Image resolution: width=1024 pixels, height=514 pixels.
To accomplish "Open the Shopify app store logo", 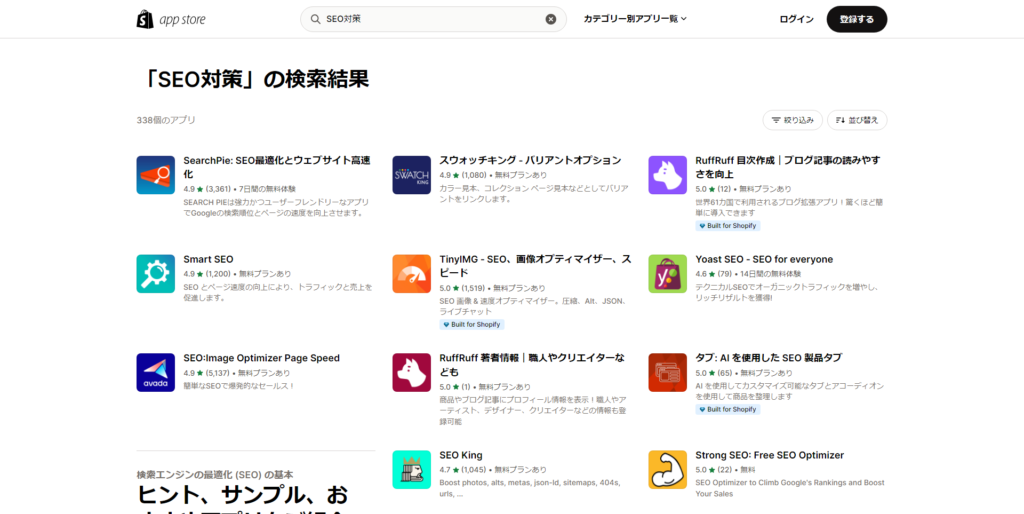I will tap(171, 20).
